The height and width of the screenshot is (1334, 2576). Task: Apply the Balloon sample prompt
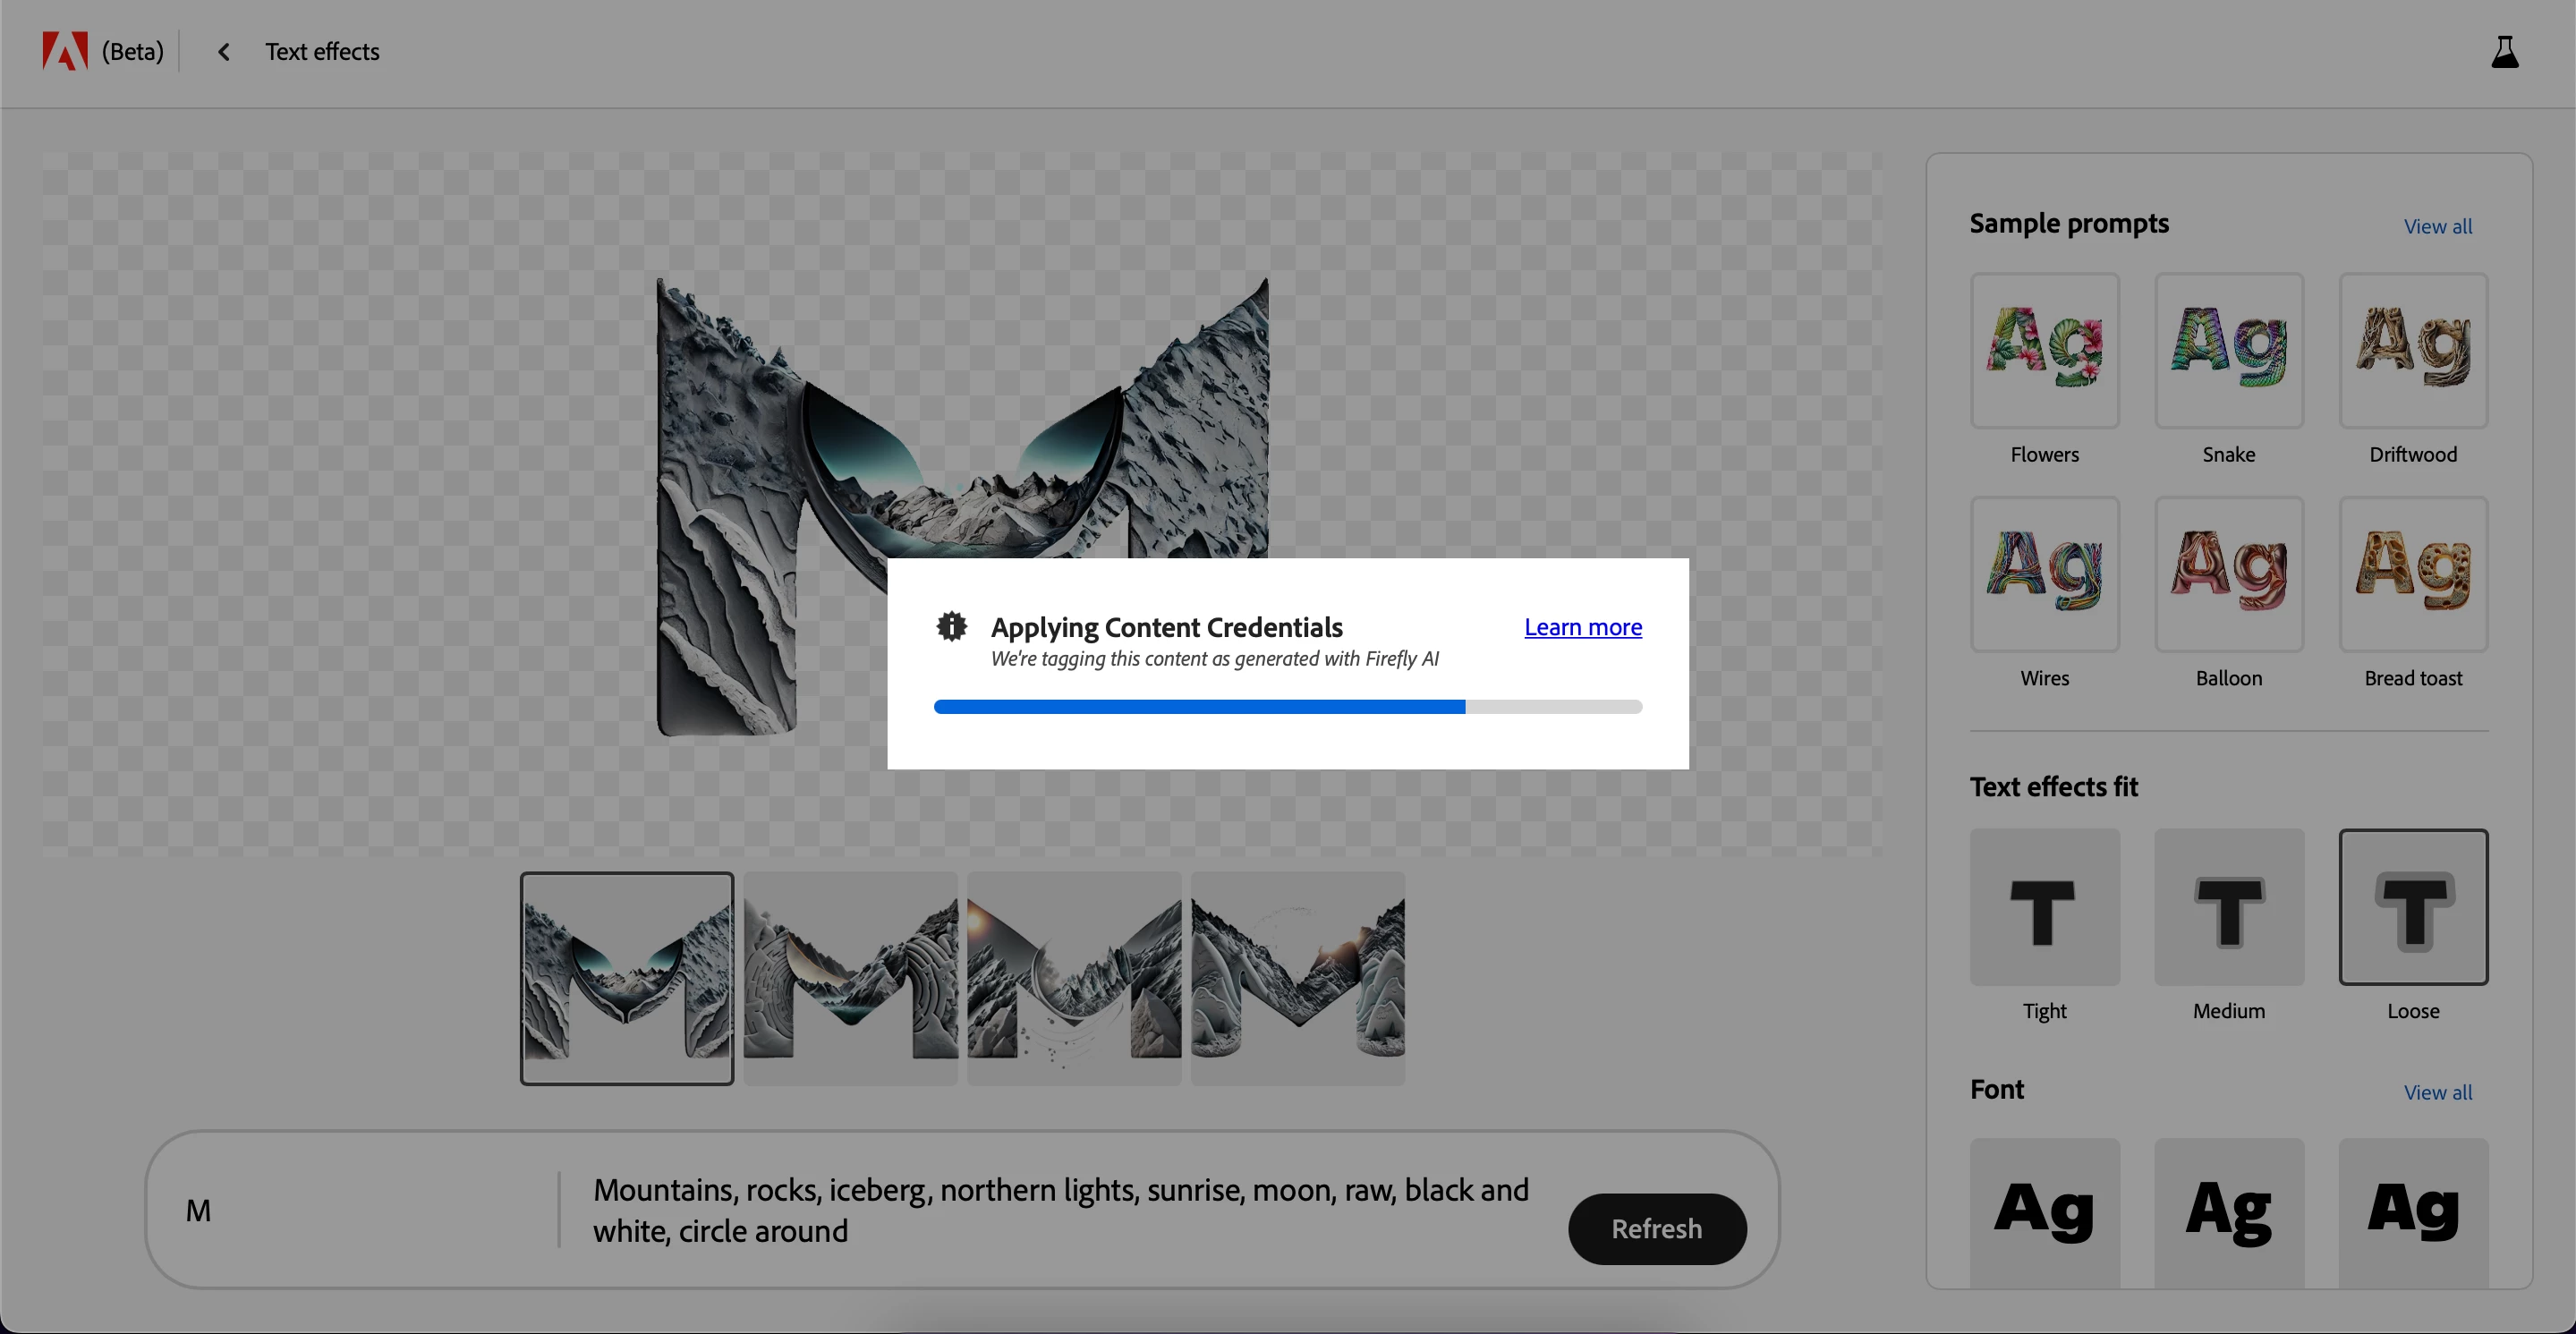[2228, 575]
